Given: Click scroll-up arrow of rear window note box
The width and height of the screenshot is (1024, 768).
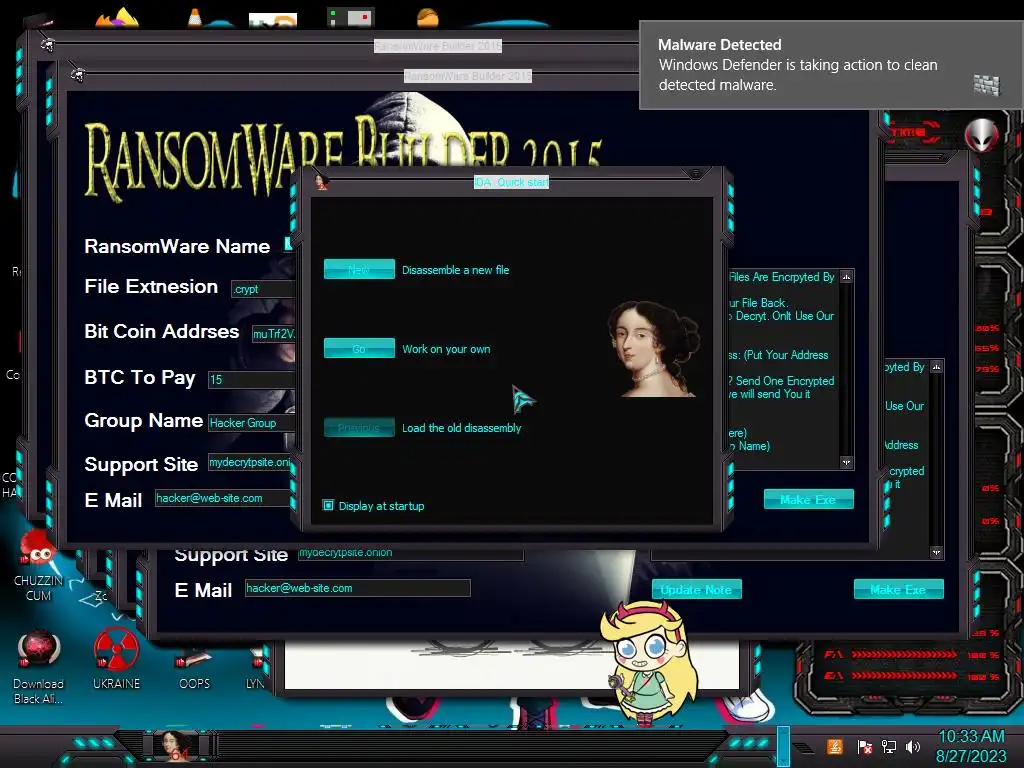Looking at the screenshot, I should pos(936,367).
